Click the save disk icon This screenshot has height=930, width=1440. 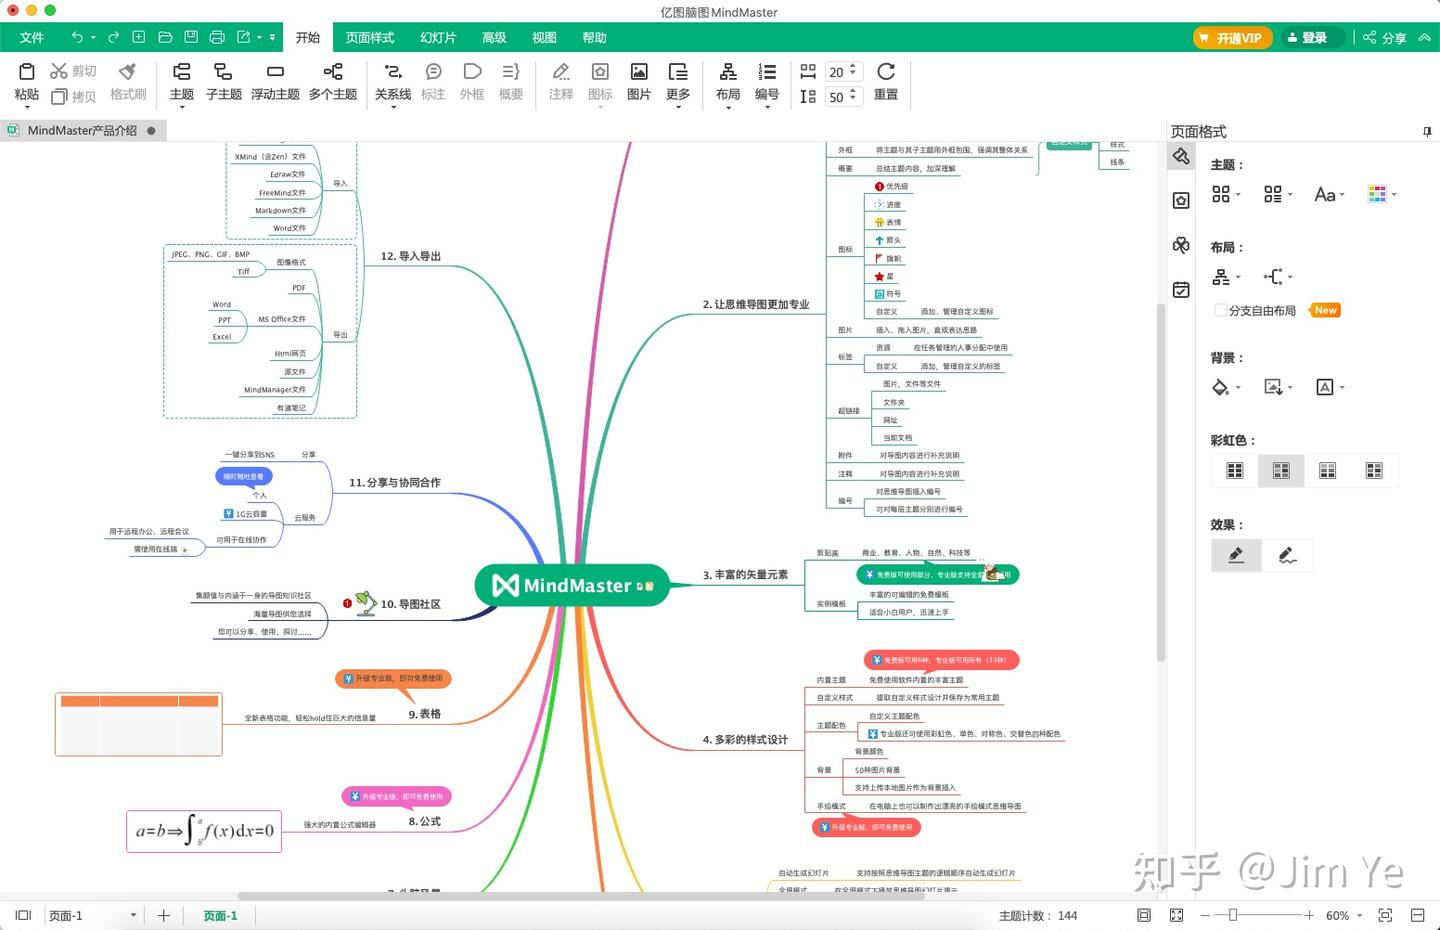(191, 37)
